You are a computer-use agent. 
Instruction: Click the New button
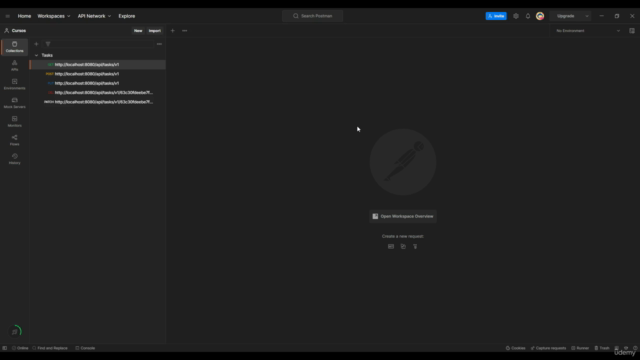[138, 31]
